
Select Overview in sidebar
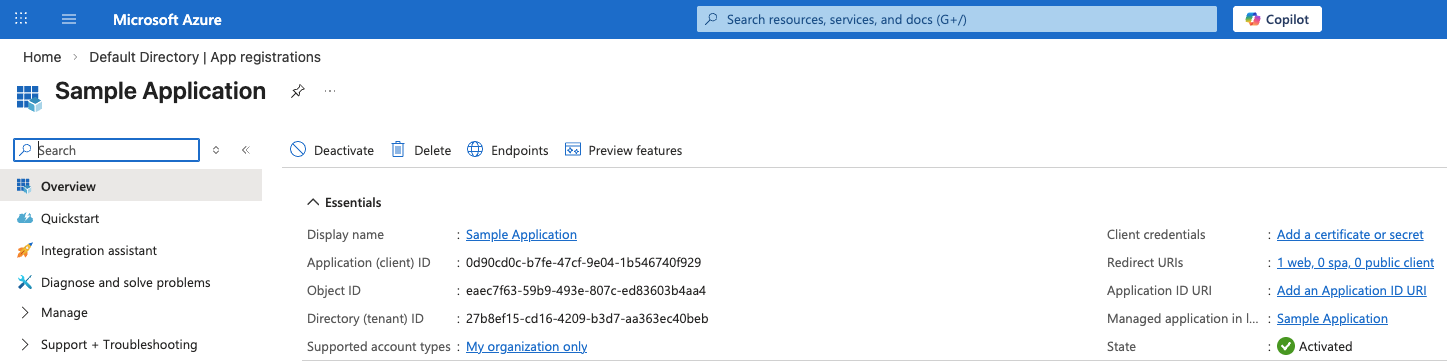pos(131,186)
